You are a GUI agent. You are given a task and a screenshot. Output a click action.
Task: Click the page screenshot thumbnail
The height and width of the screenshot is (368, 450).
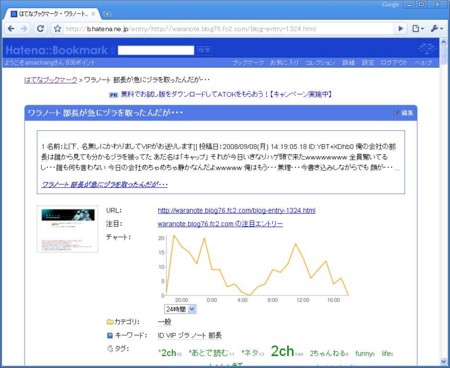68,229
